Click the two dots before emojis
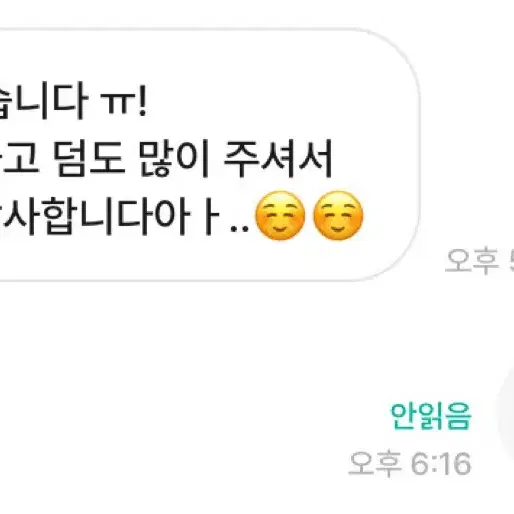This screenshot has width=514, height=514. pos(240,229)
